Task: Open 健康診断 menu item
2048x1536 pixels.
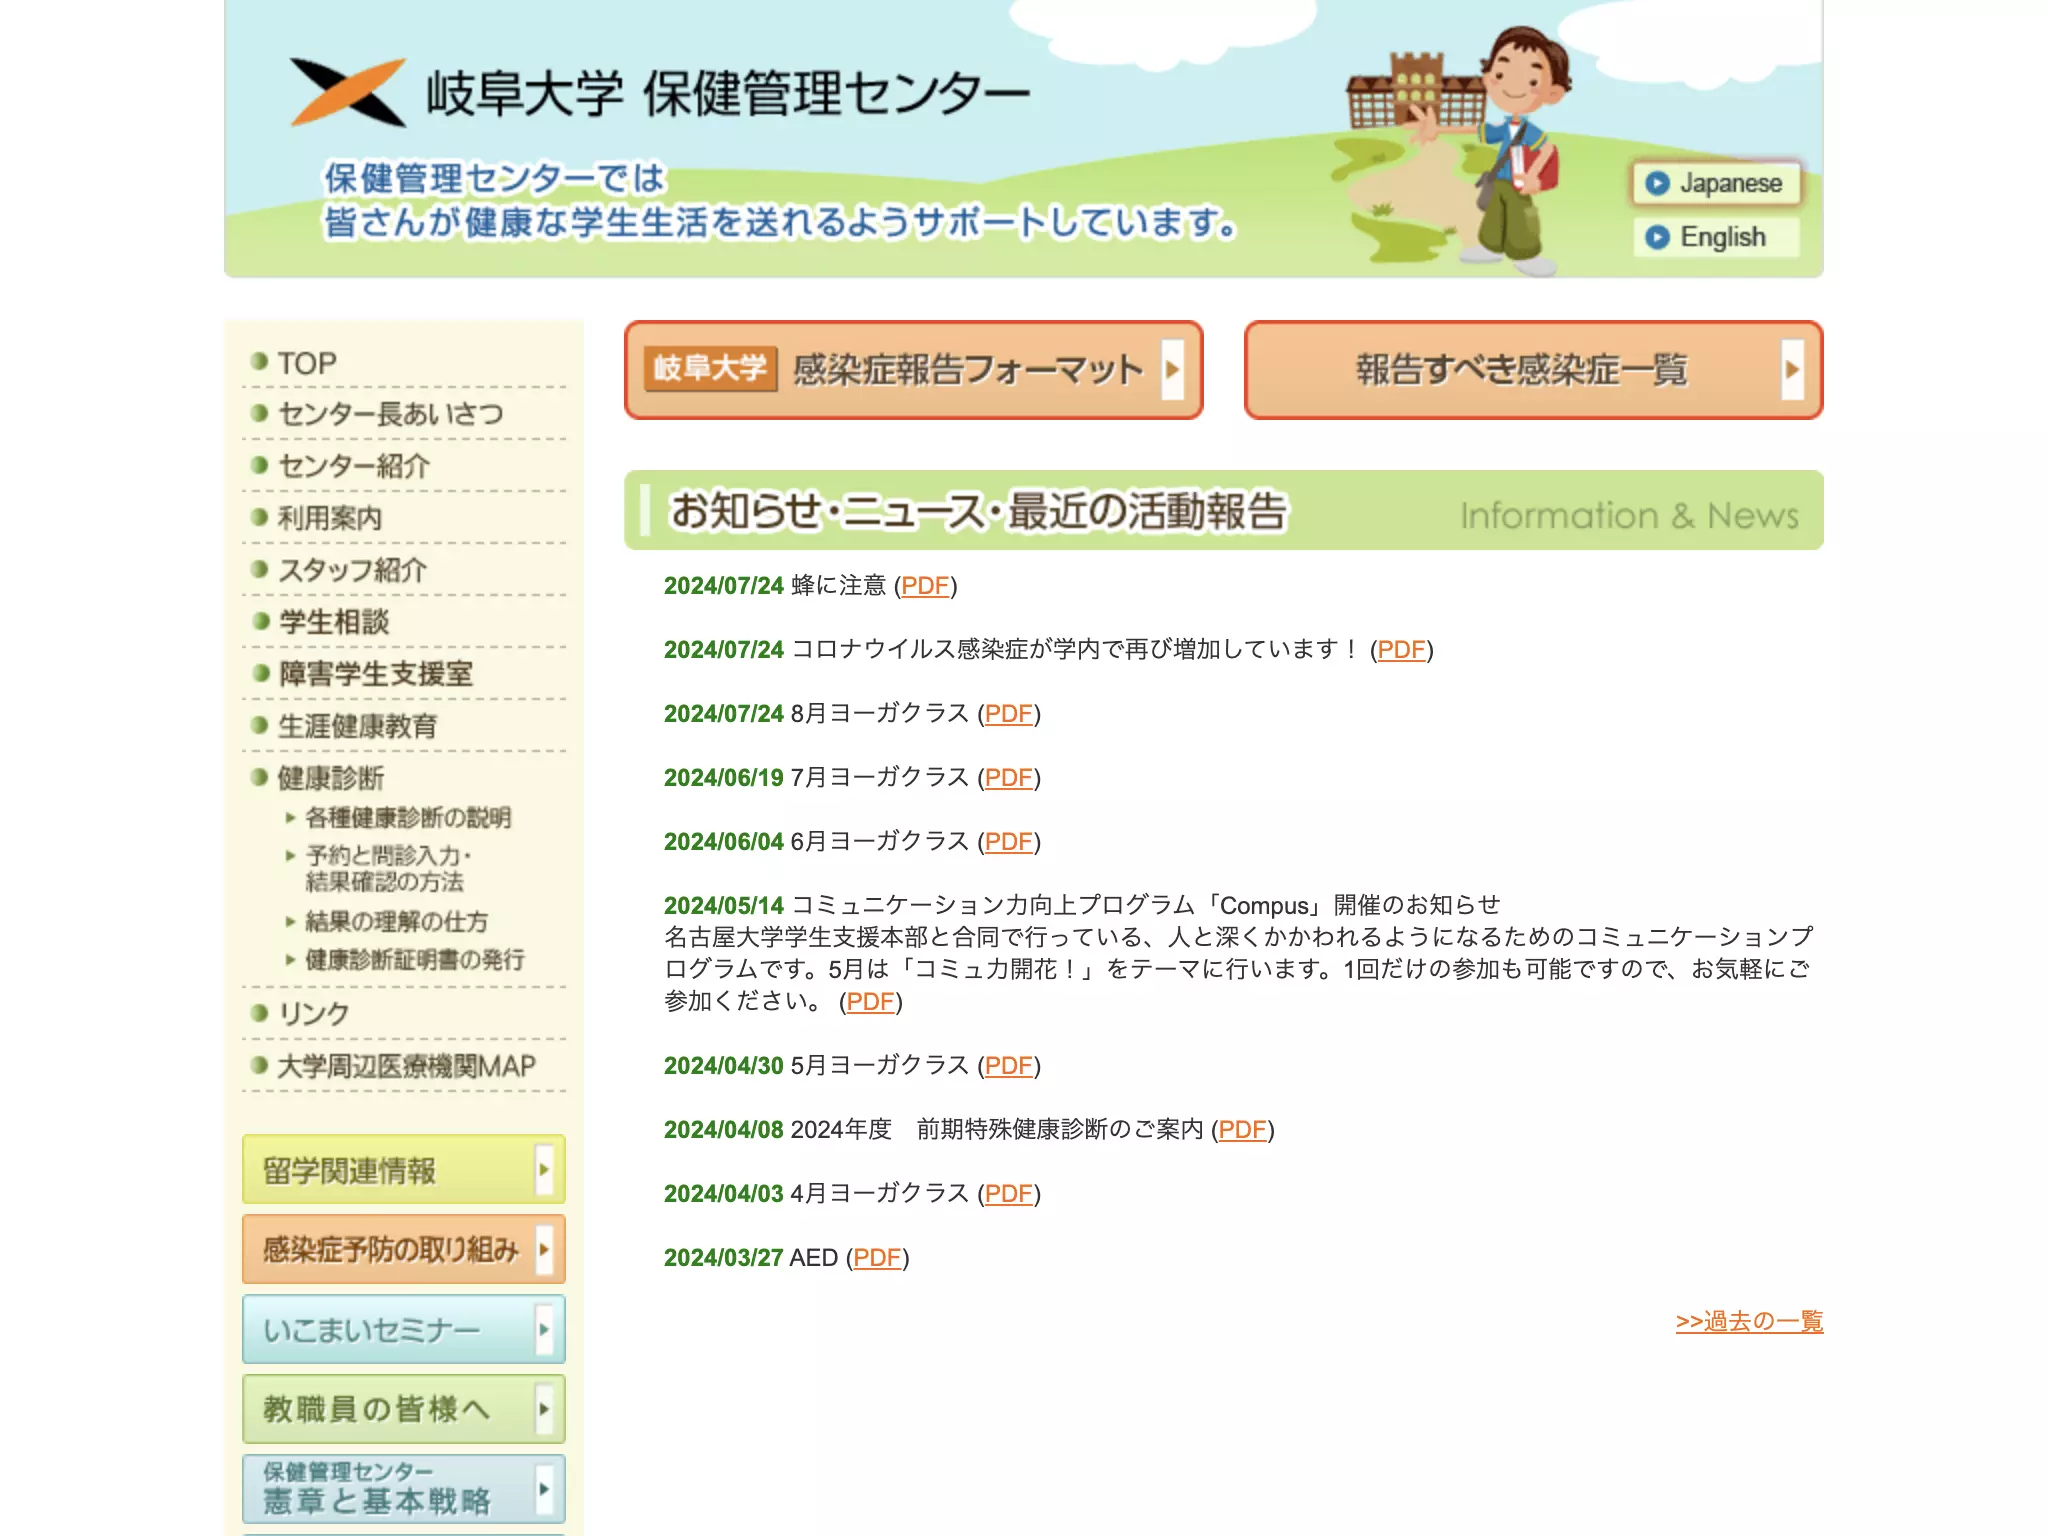Action: point(330,778)
